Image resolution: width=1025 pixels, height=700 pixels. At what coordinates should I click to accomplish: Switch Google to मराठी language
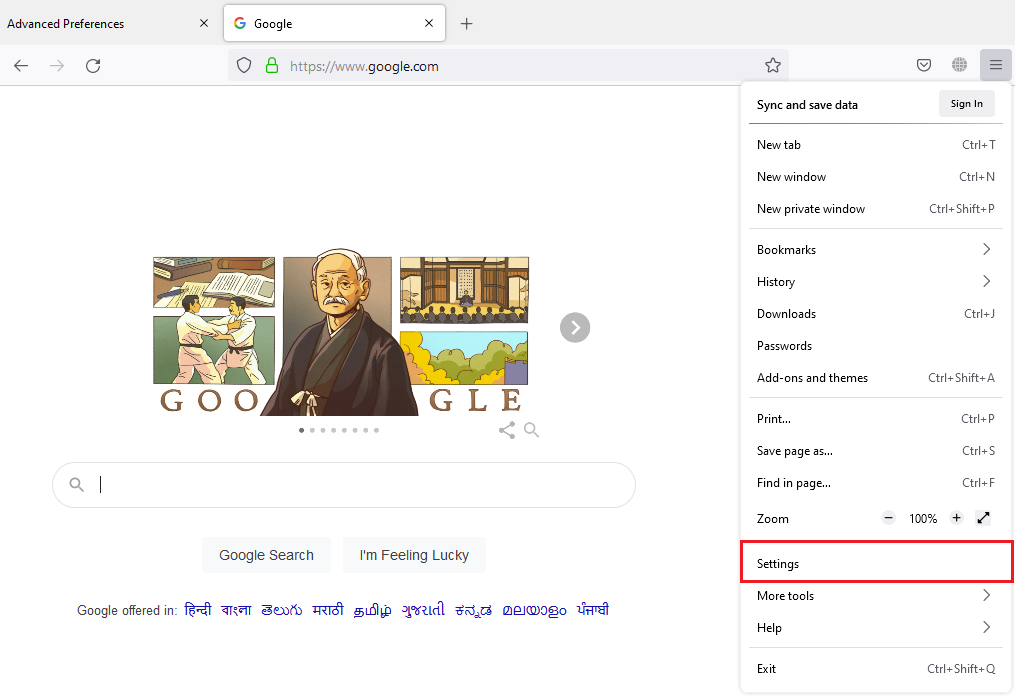[x=328, y=610]
